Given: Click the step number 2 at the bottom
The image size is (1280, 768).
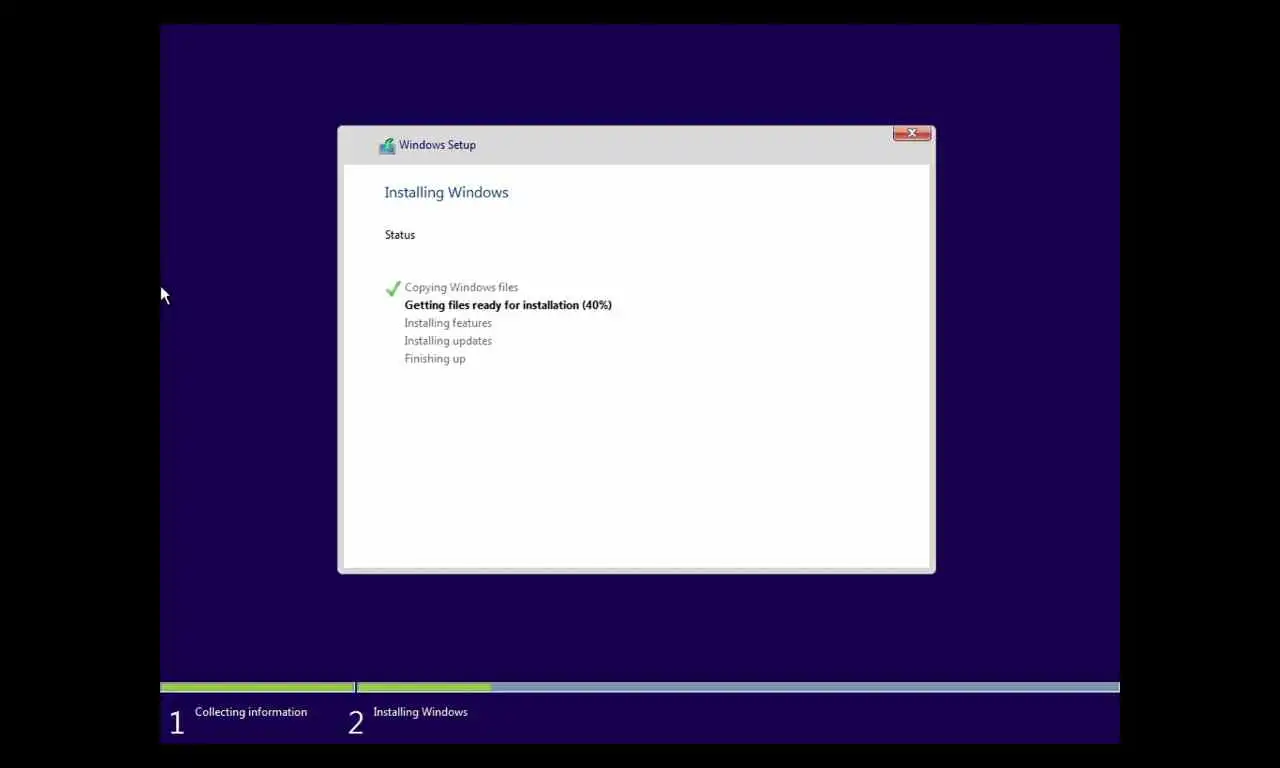Looking at the screenshot, I should point(356,723).
